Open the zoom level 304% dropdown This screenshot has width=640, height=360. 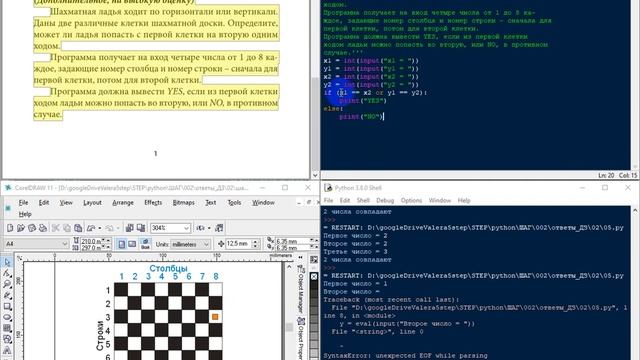tap(186, 228)
